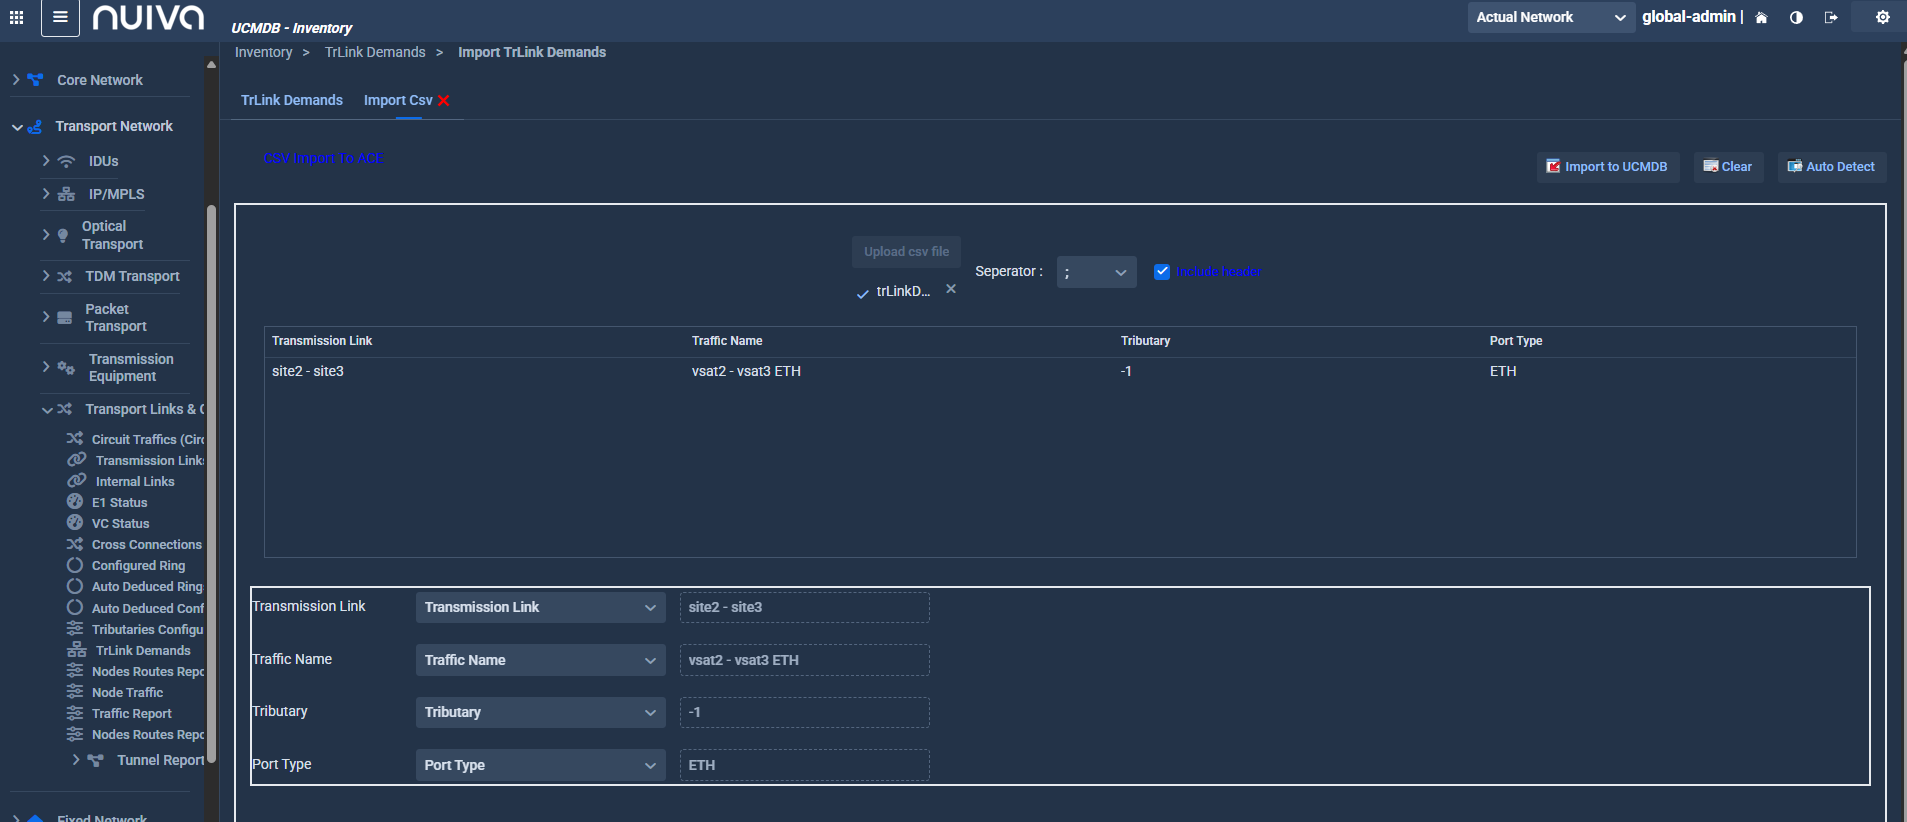Screen dimensions: 1907x822
Task: Expand the Core Network tree section
Action: point(16,80)
